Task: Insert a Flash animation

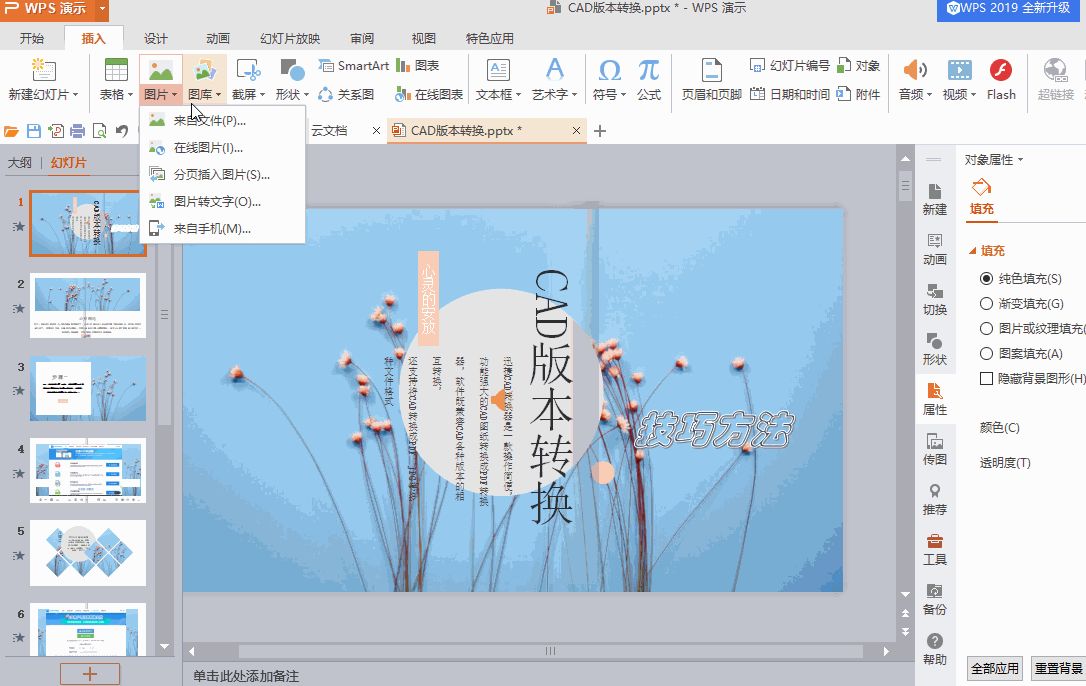Action: pos(1001,80)
